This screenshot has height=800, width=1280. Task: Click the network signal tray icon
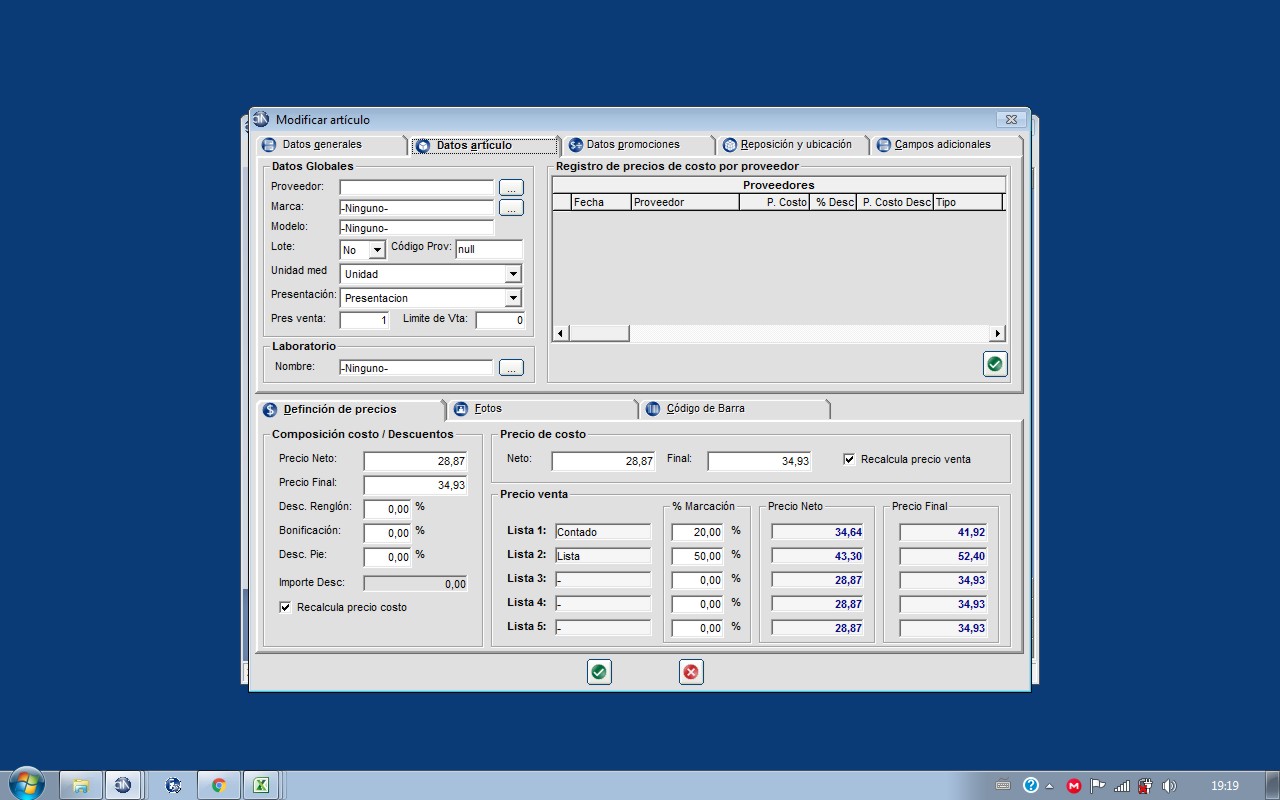click(x=1122, y=786)
